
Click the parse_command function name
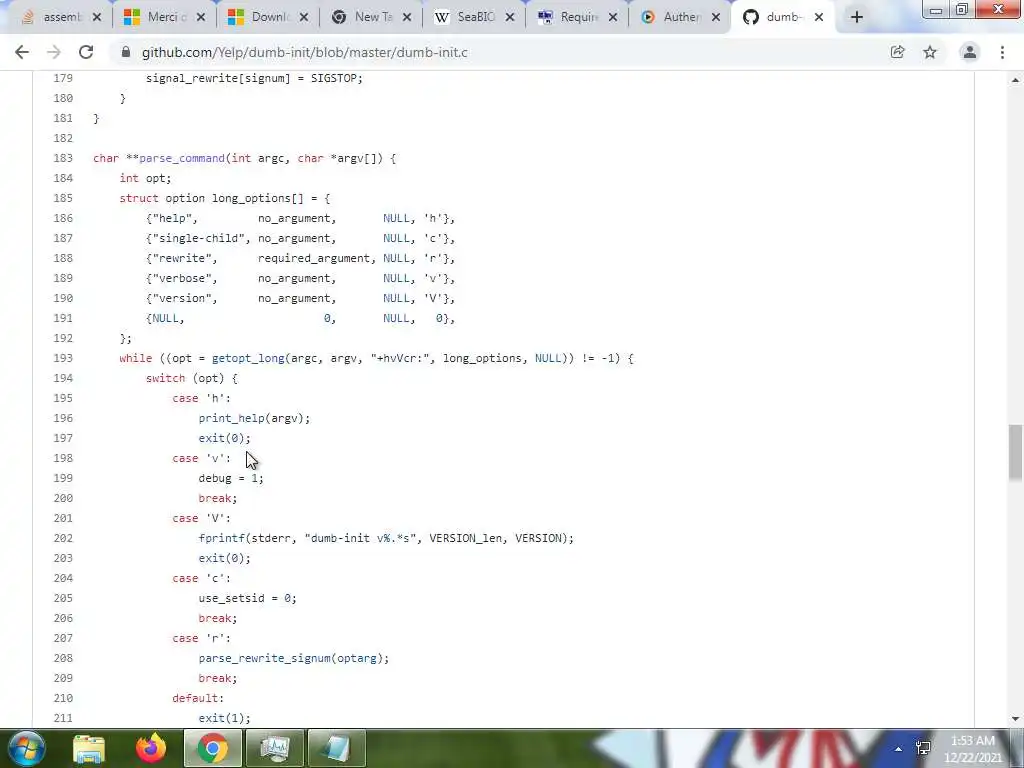(182, 158)
